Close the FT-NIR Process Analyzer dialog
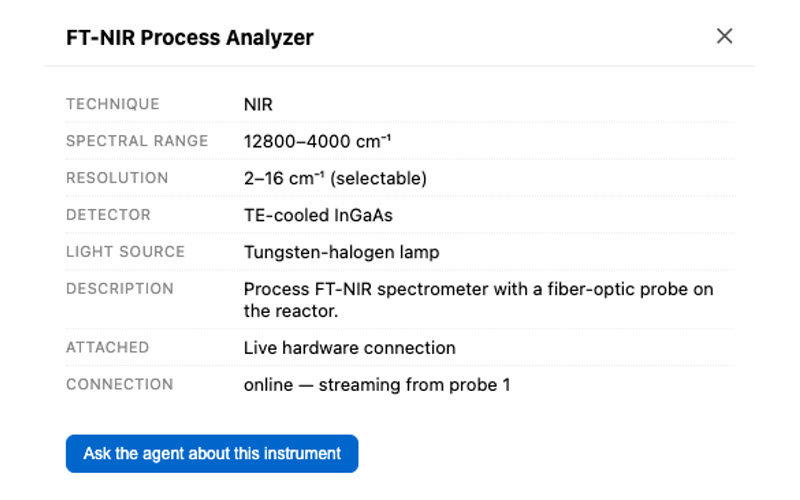 724,36
